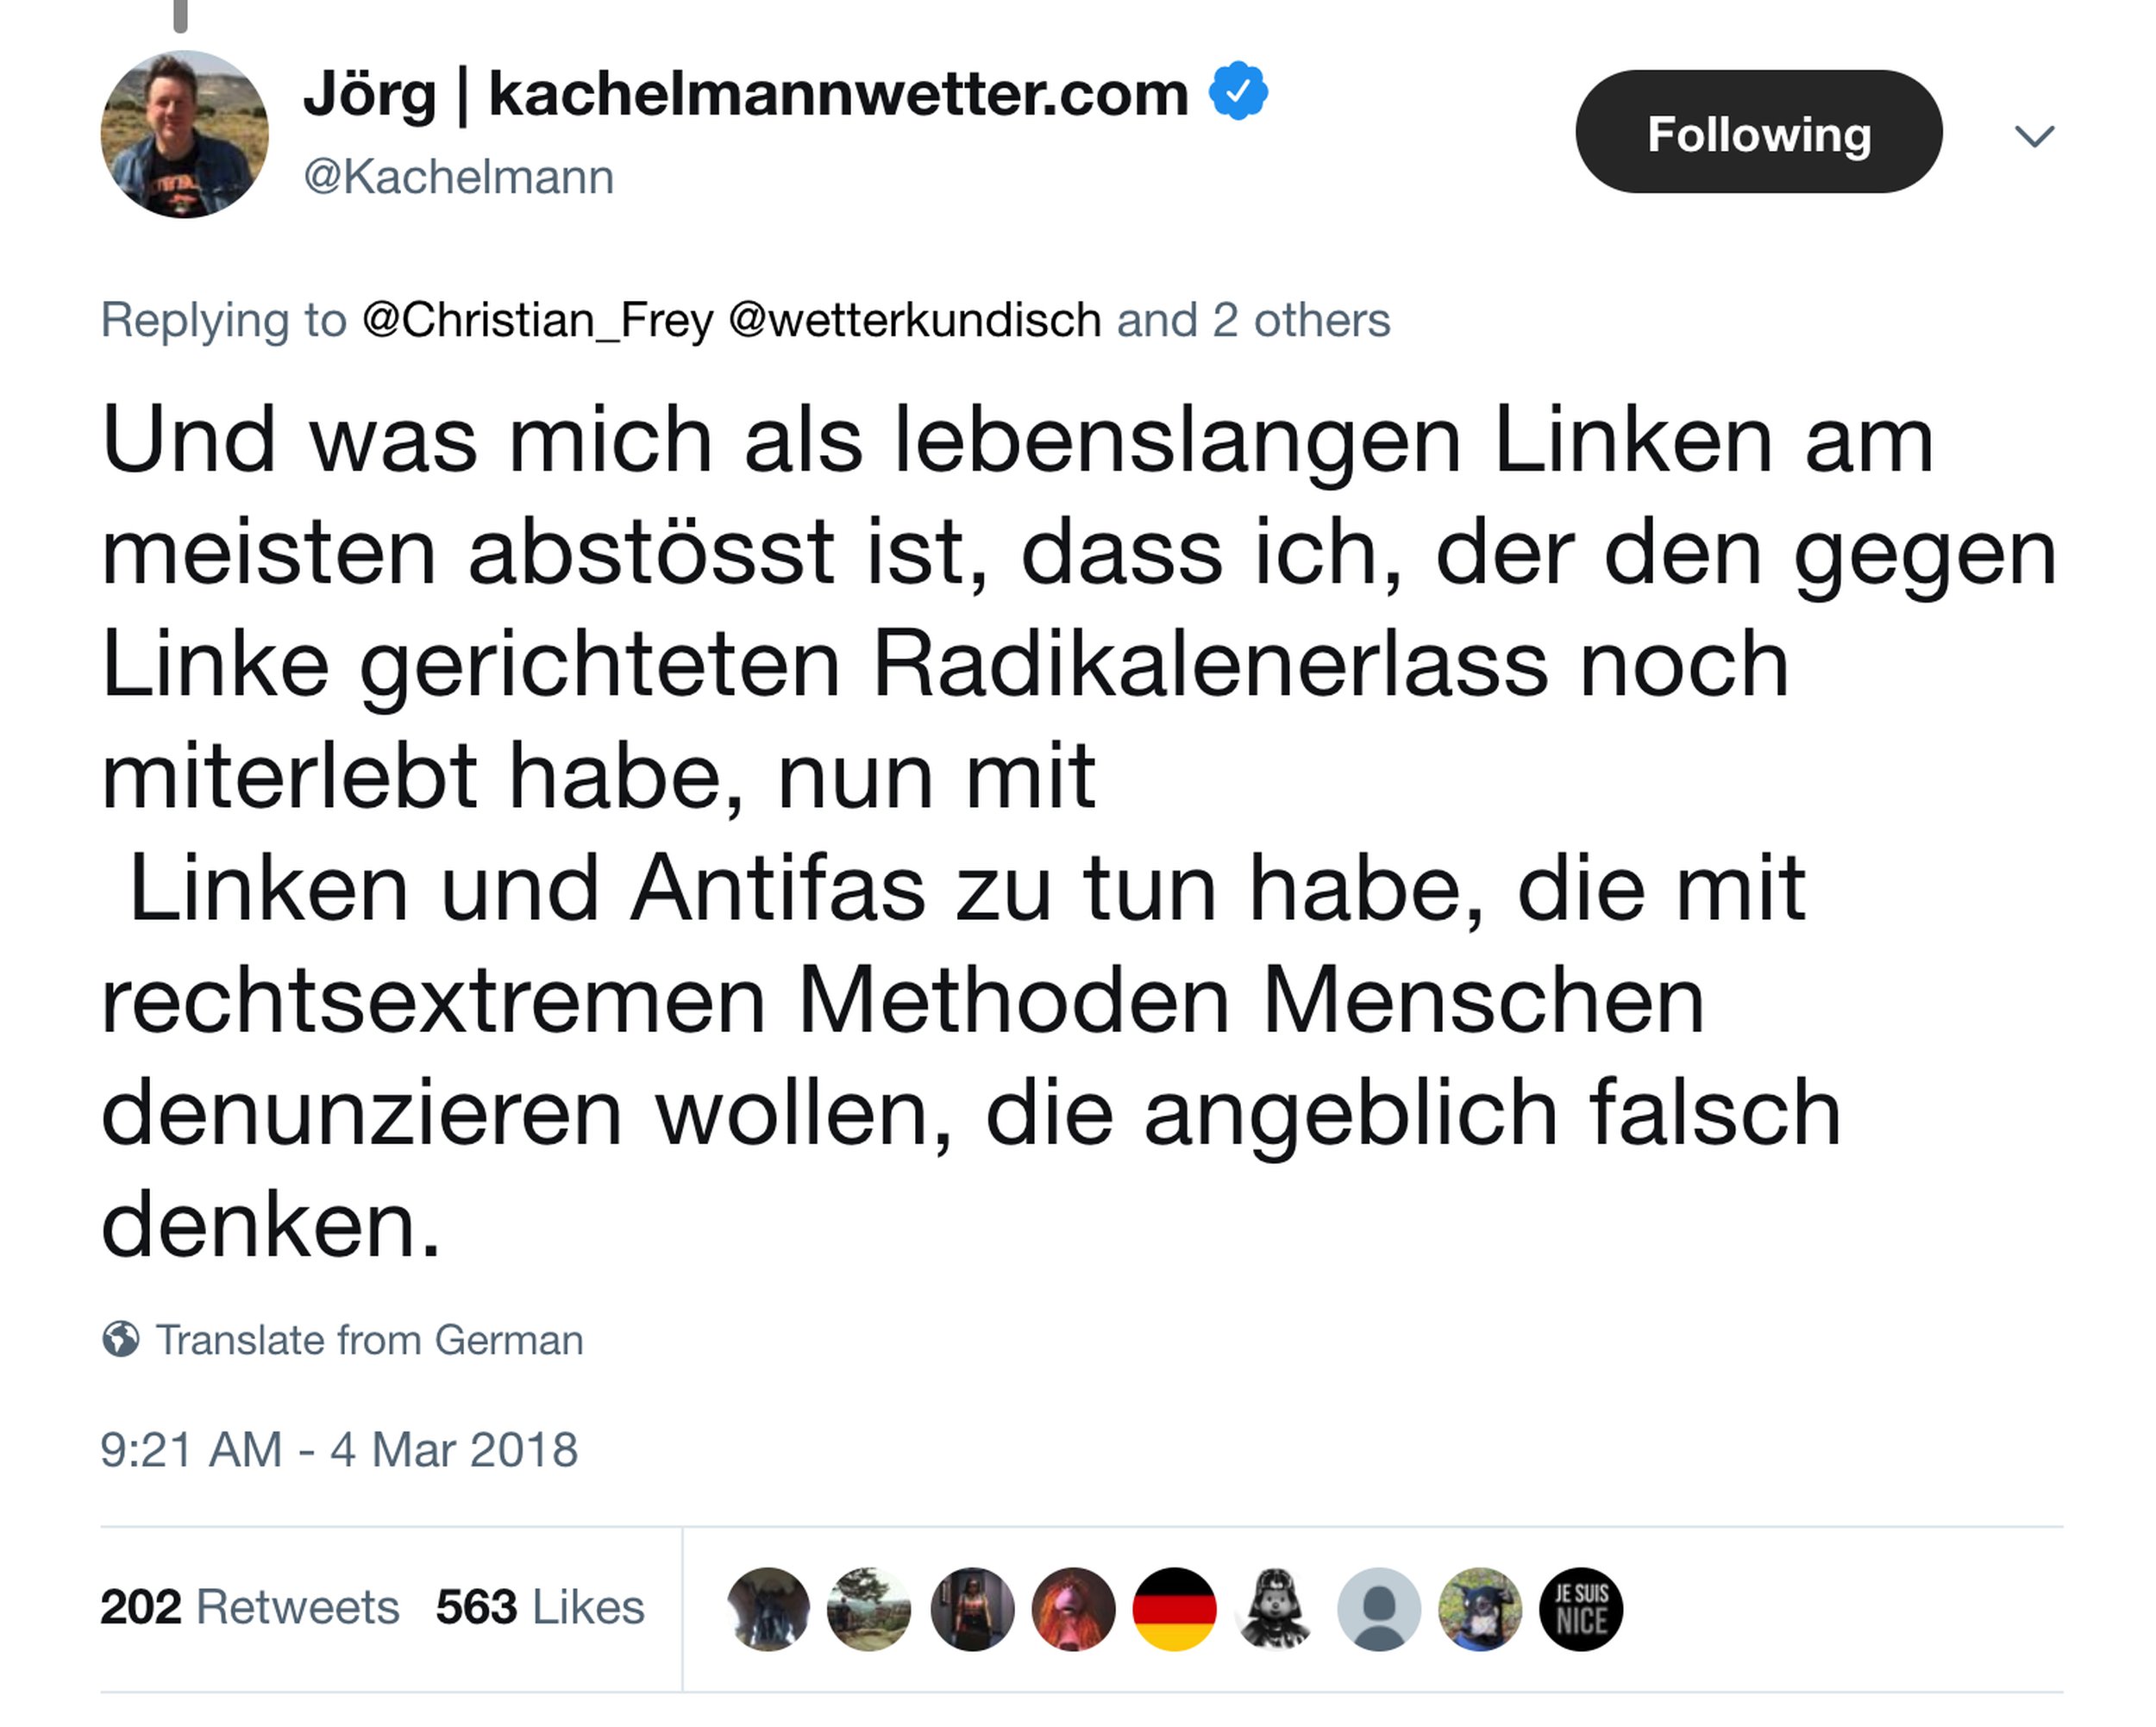Toggle the Following button

(1758, 132)
